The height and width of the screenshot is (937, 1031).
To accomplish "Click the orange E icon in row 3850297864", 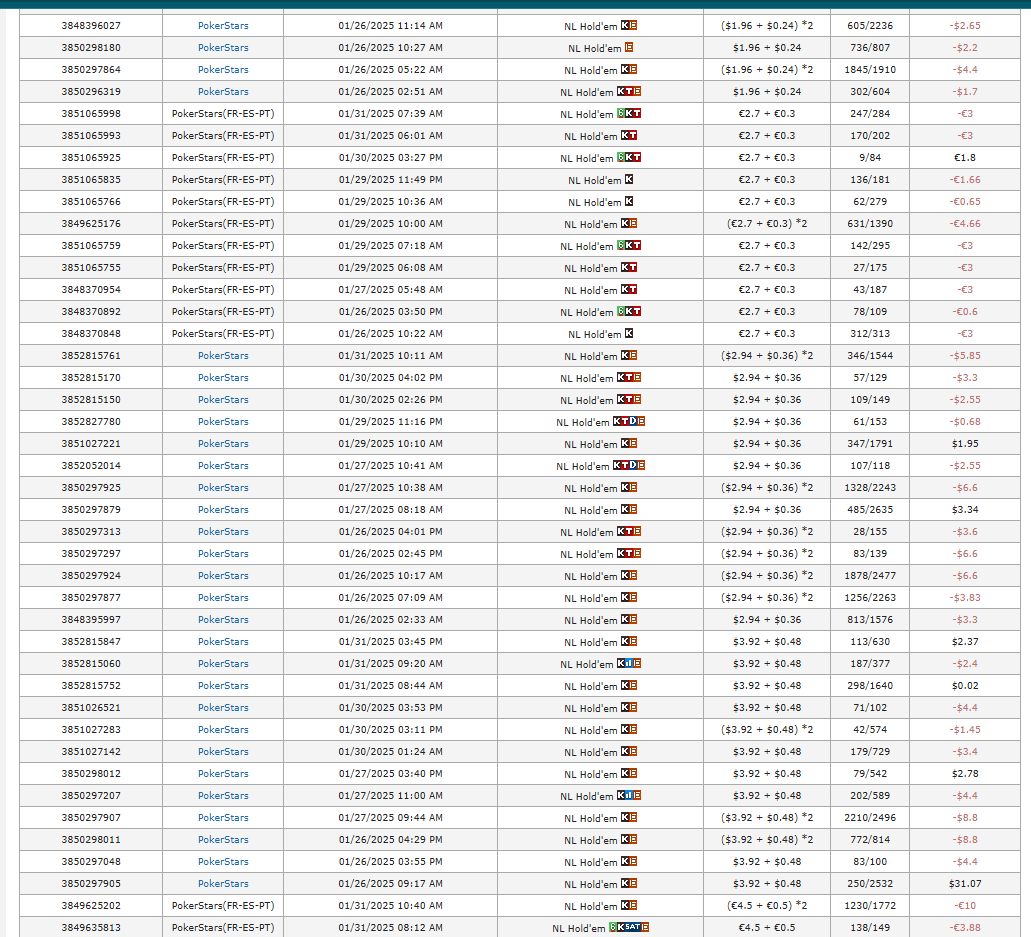I will coord(633,69).
